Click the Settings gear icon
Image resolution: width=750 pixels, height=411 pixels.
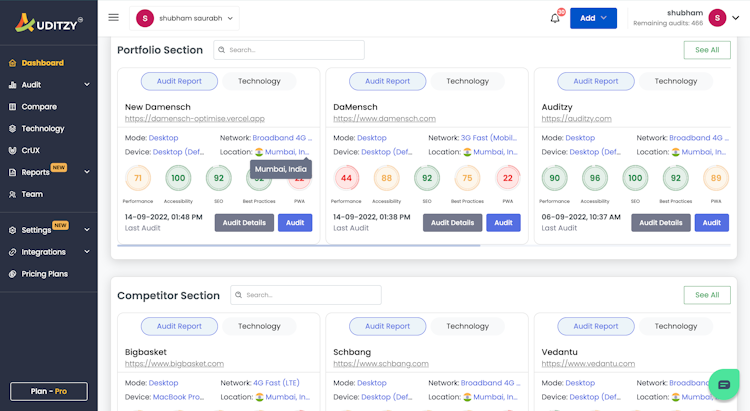(x=12, y=230)
